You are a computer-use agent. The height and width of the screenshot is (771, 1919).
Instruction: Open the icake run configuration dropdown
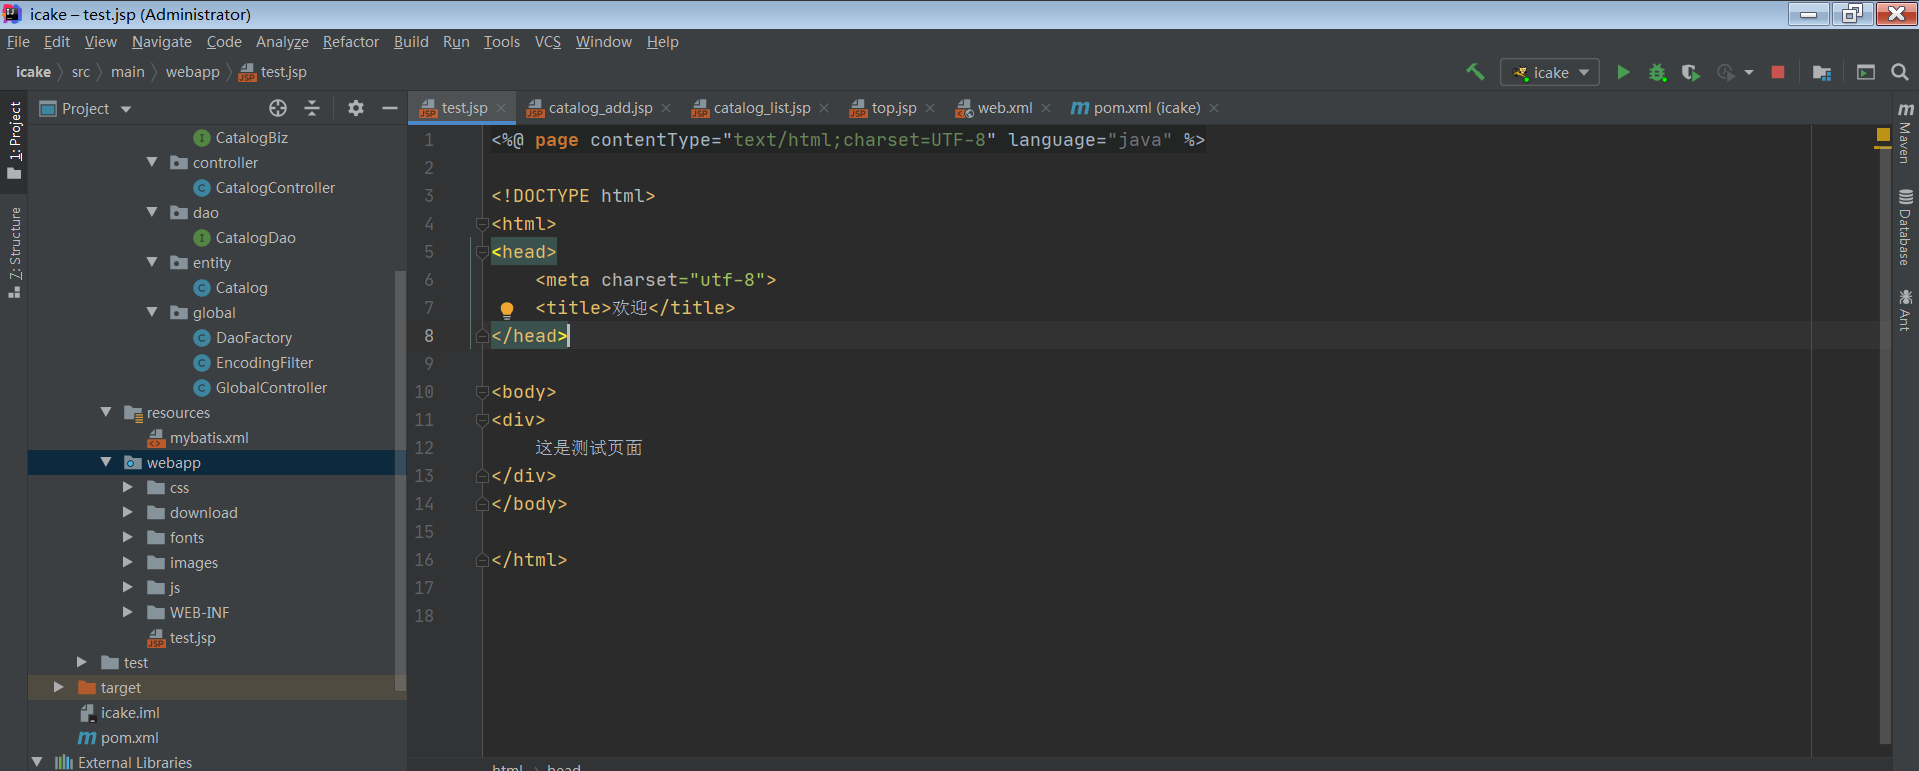click(1550, 72)
